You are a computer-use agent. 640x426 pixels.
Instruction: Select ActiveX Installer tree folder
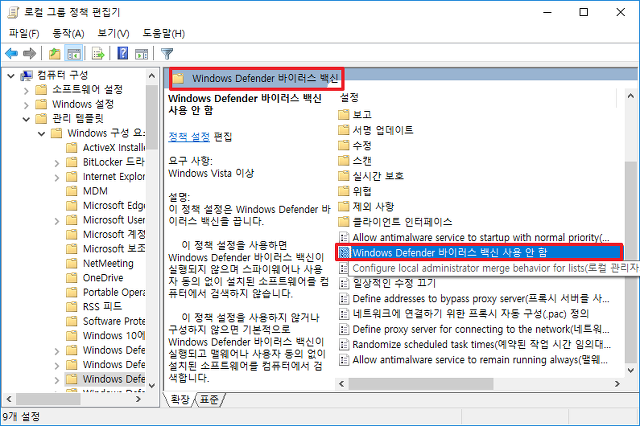tap(106, 147)
